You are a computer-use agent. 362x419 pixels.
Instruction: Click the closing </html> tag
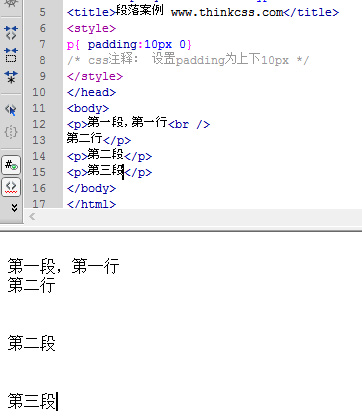point(91,204)
